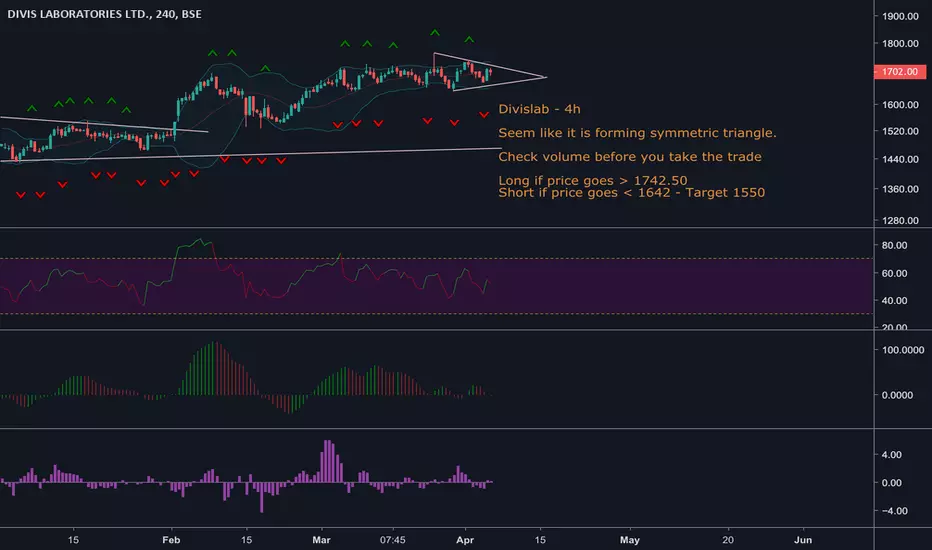This screenshot has width=932, height=550.
Task: Click the 1600.00 price axis label
Action: (x=900, y=105)
